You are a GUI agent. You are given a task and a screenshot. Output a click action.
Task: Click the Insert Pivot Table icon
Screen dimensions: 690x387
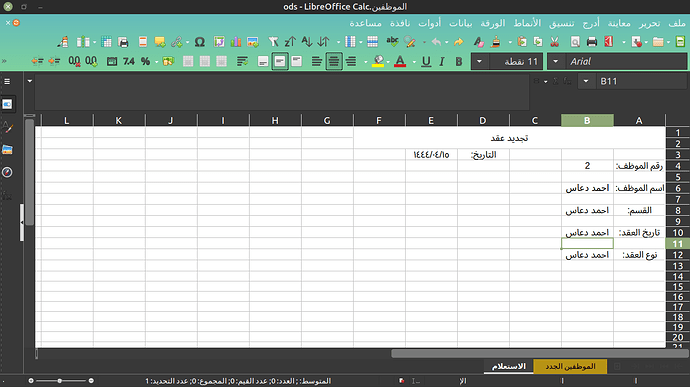219,42
